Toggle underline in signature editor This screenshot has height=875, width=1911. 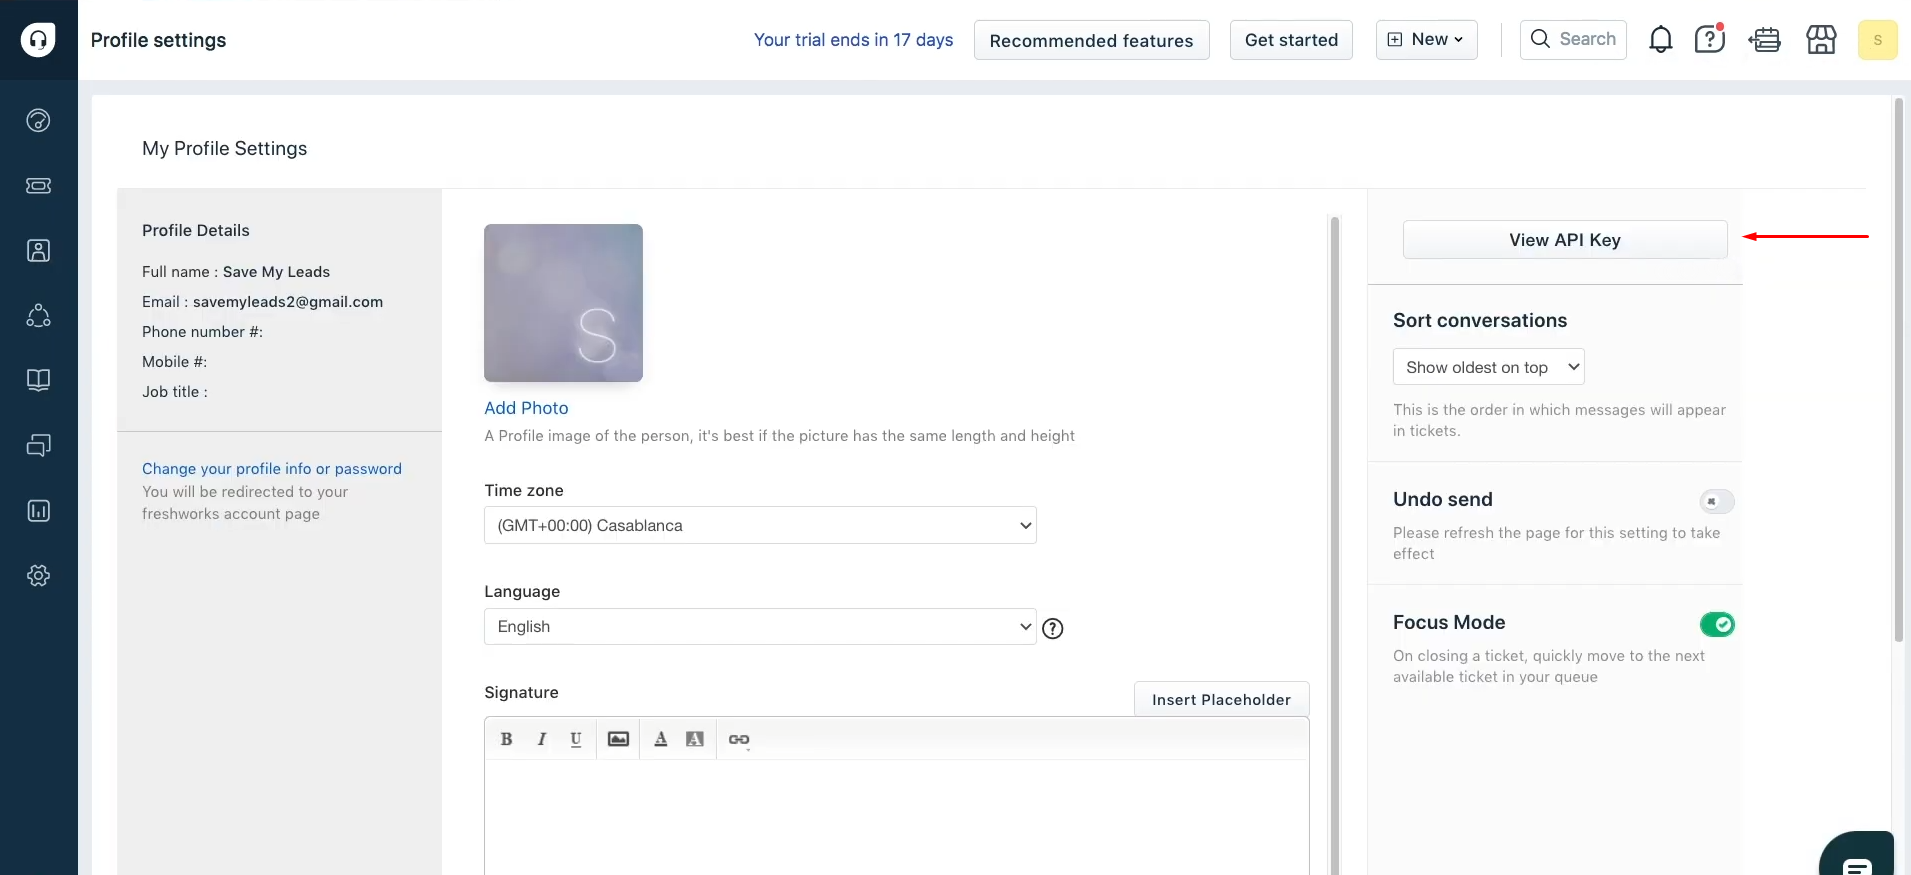(576, 739)
